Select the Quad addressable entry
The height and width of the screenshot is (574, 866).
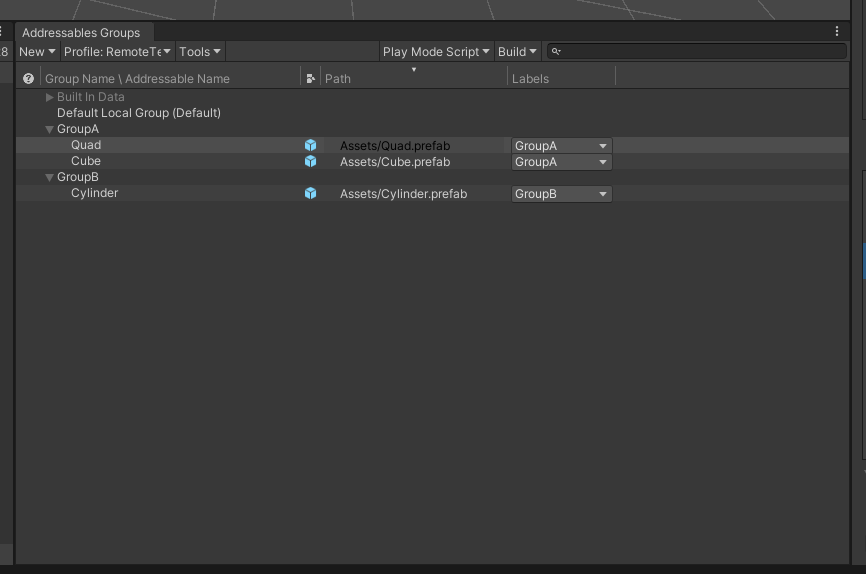pos(432,145)
